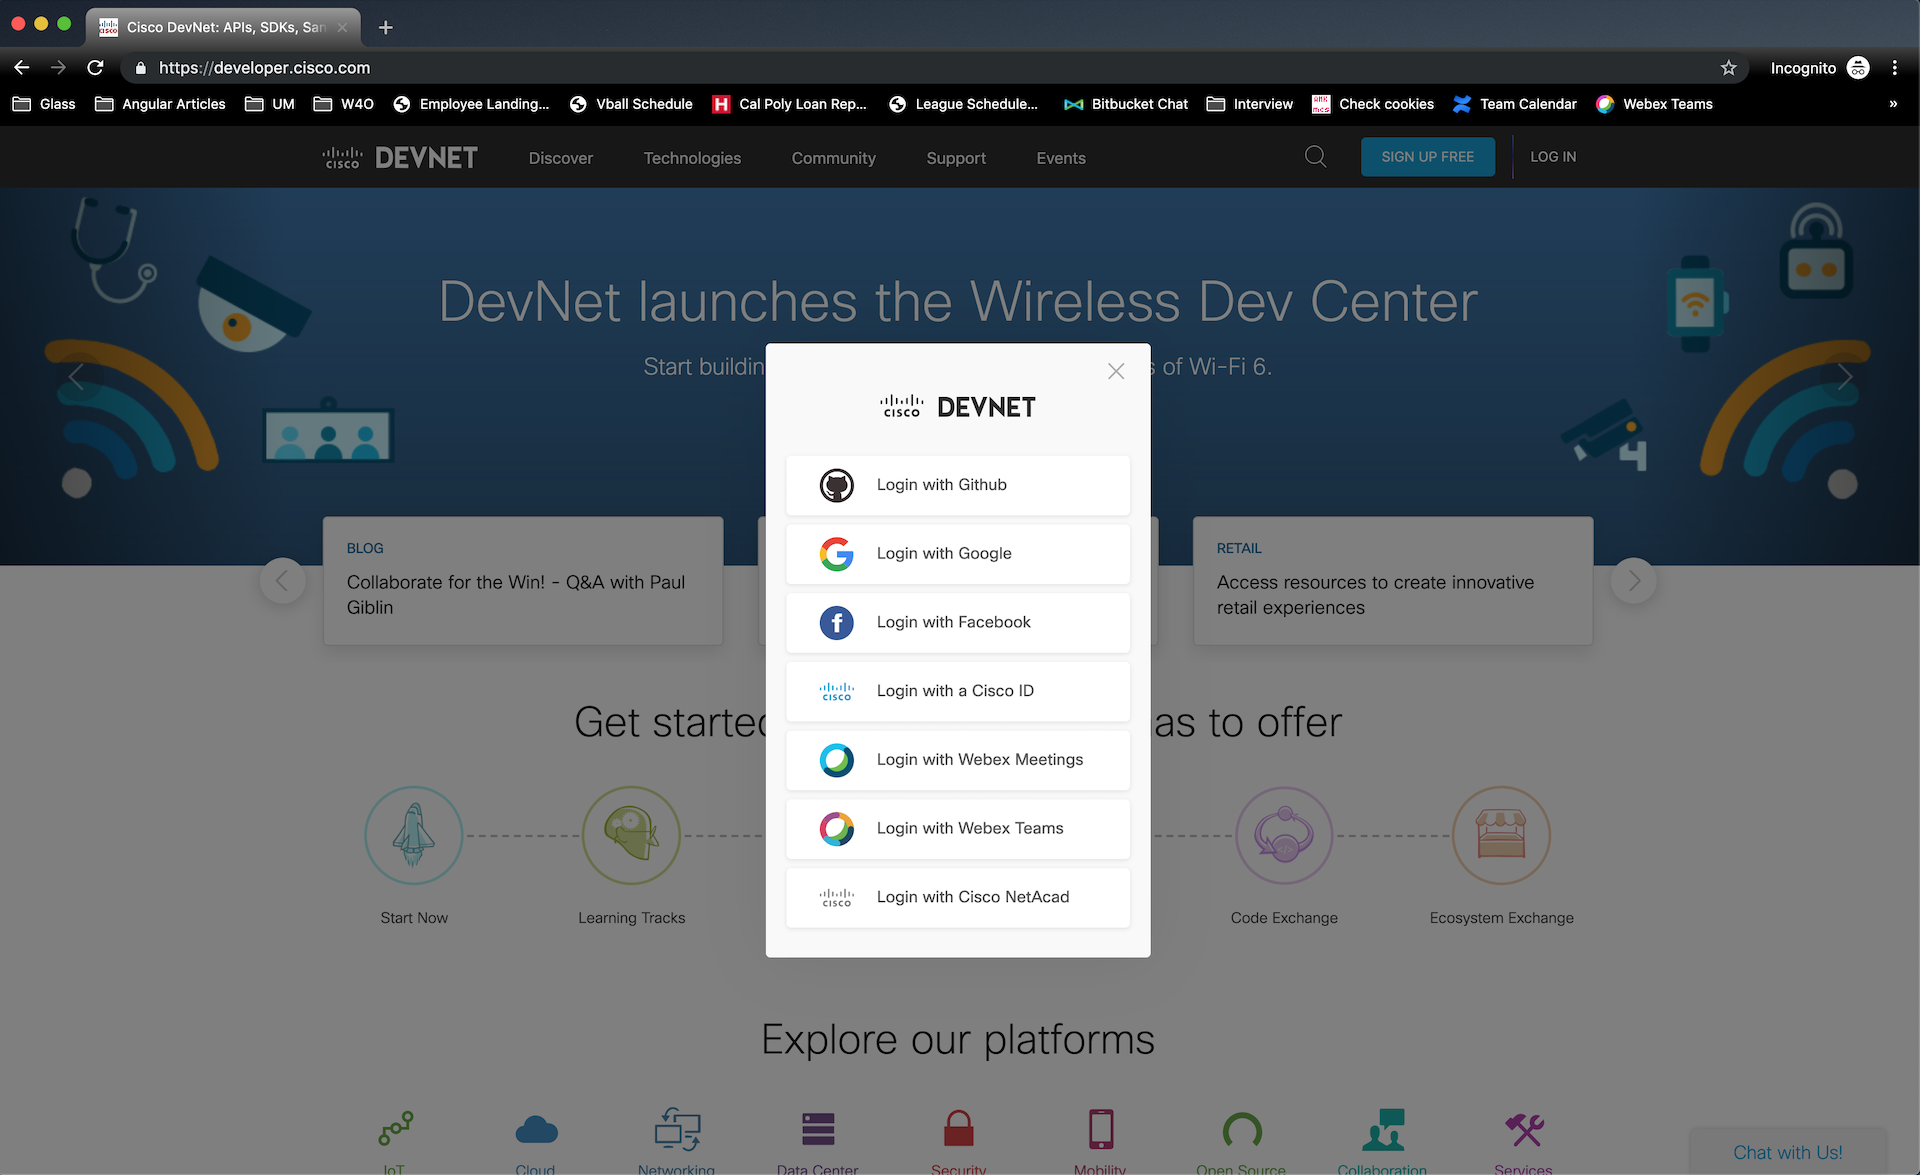Open the IoT platform icon
Viewport: 1920px width, 1175px height.
tap(395, 1129)
